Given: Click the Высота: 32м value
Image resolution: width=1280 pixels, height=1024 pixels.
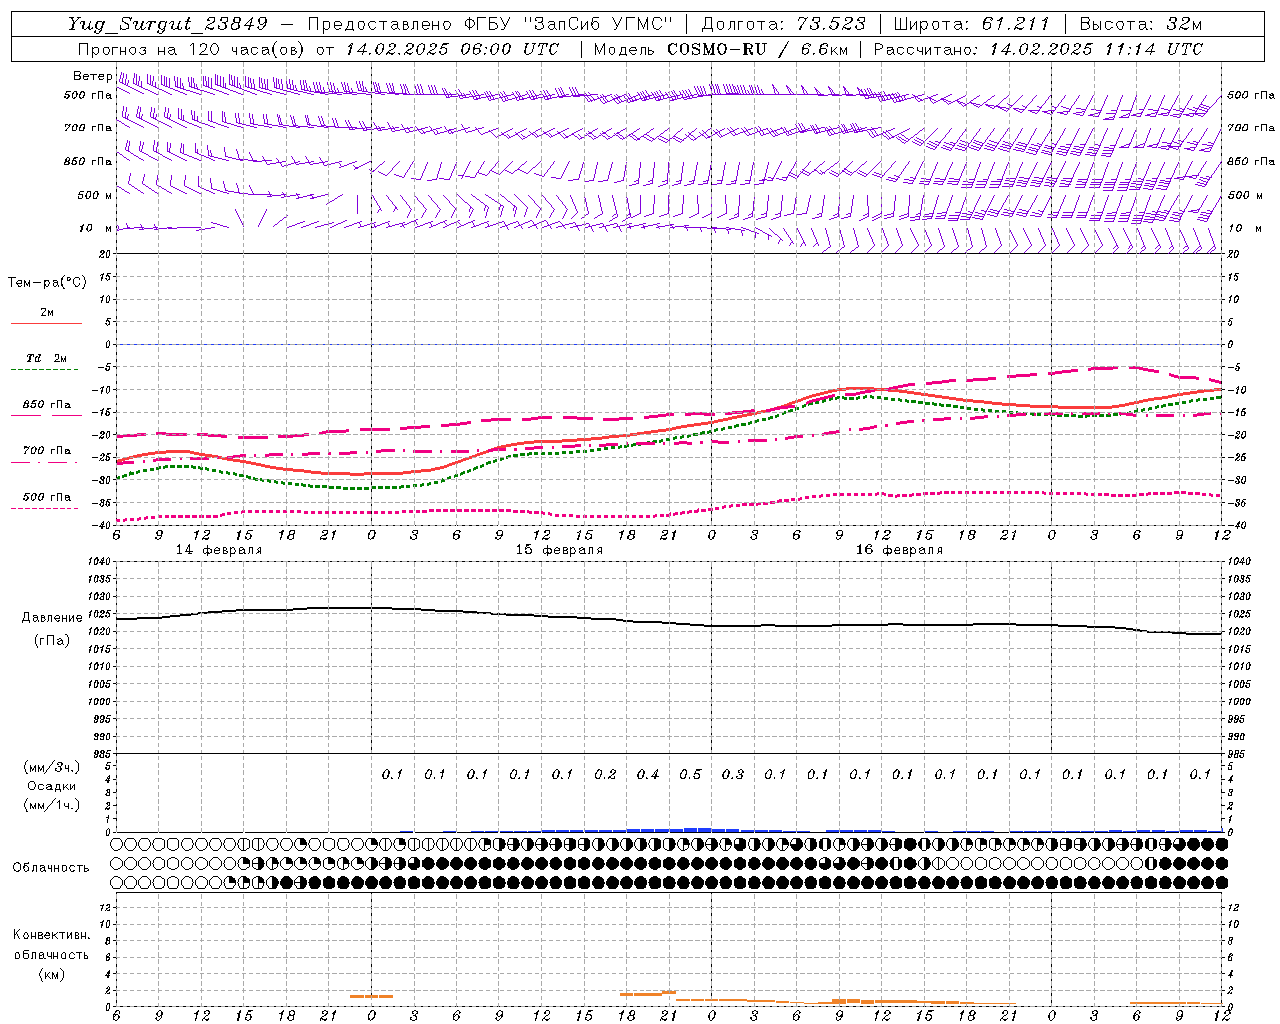Looking at the screenshot, I should [1141, 24].
